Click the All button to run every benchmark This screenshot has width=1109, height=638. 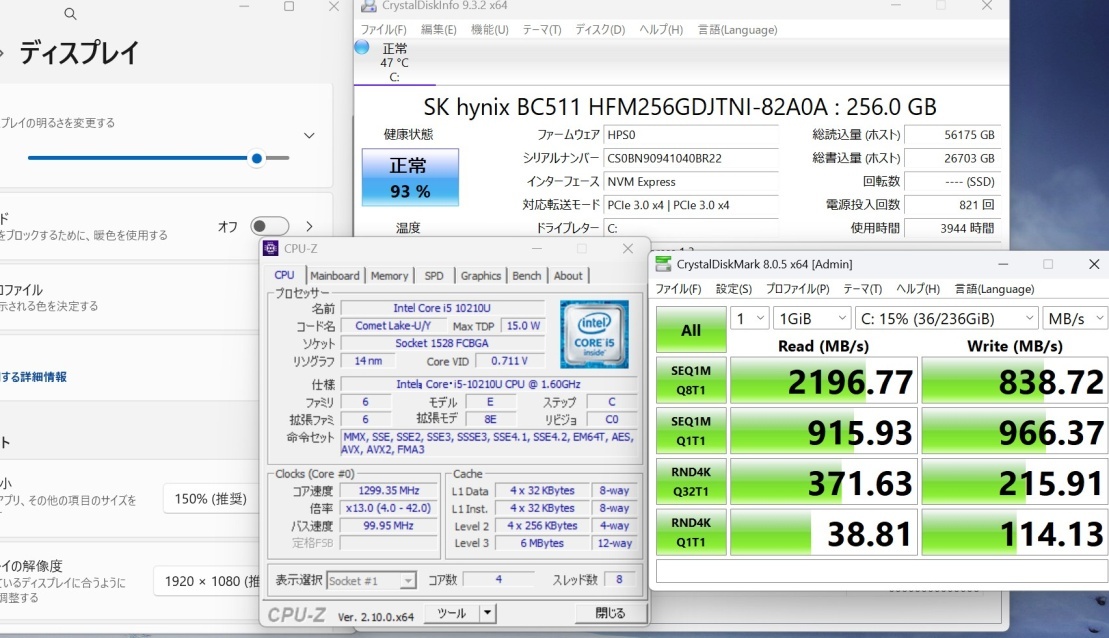(x=690, y=330)
